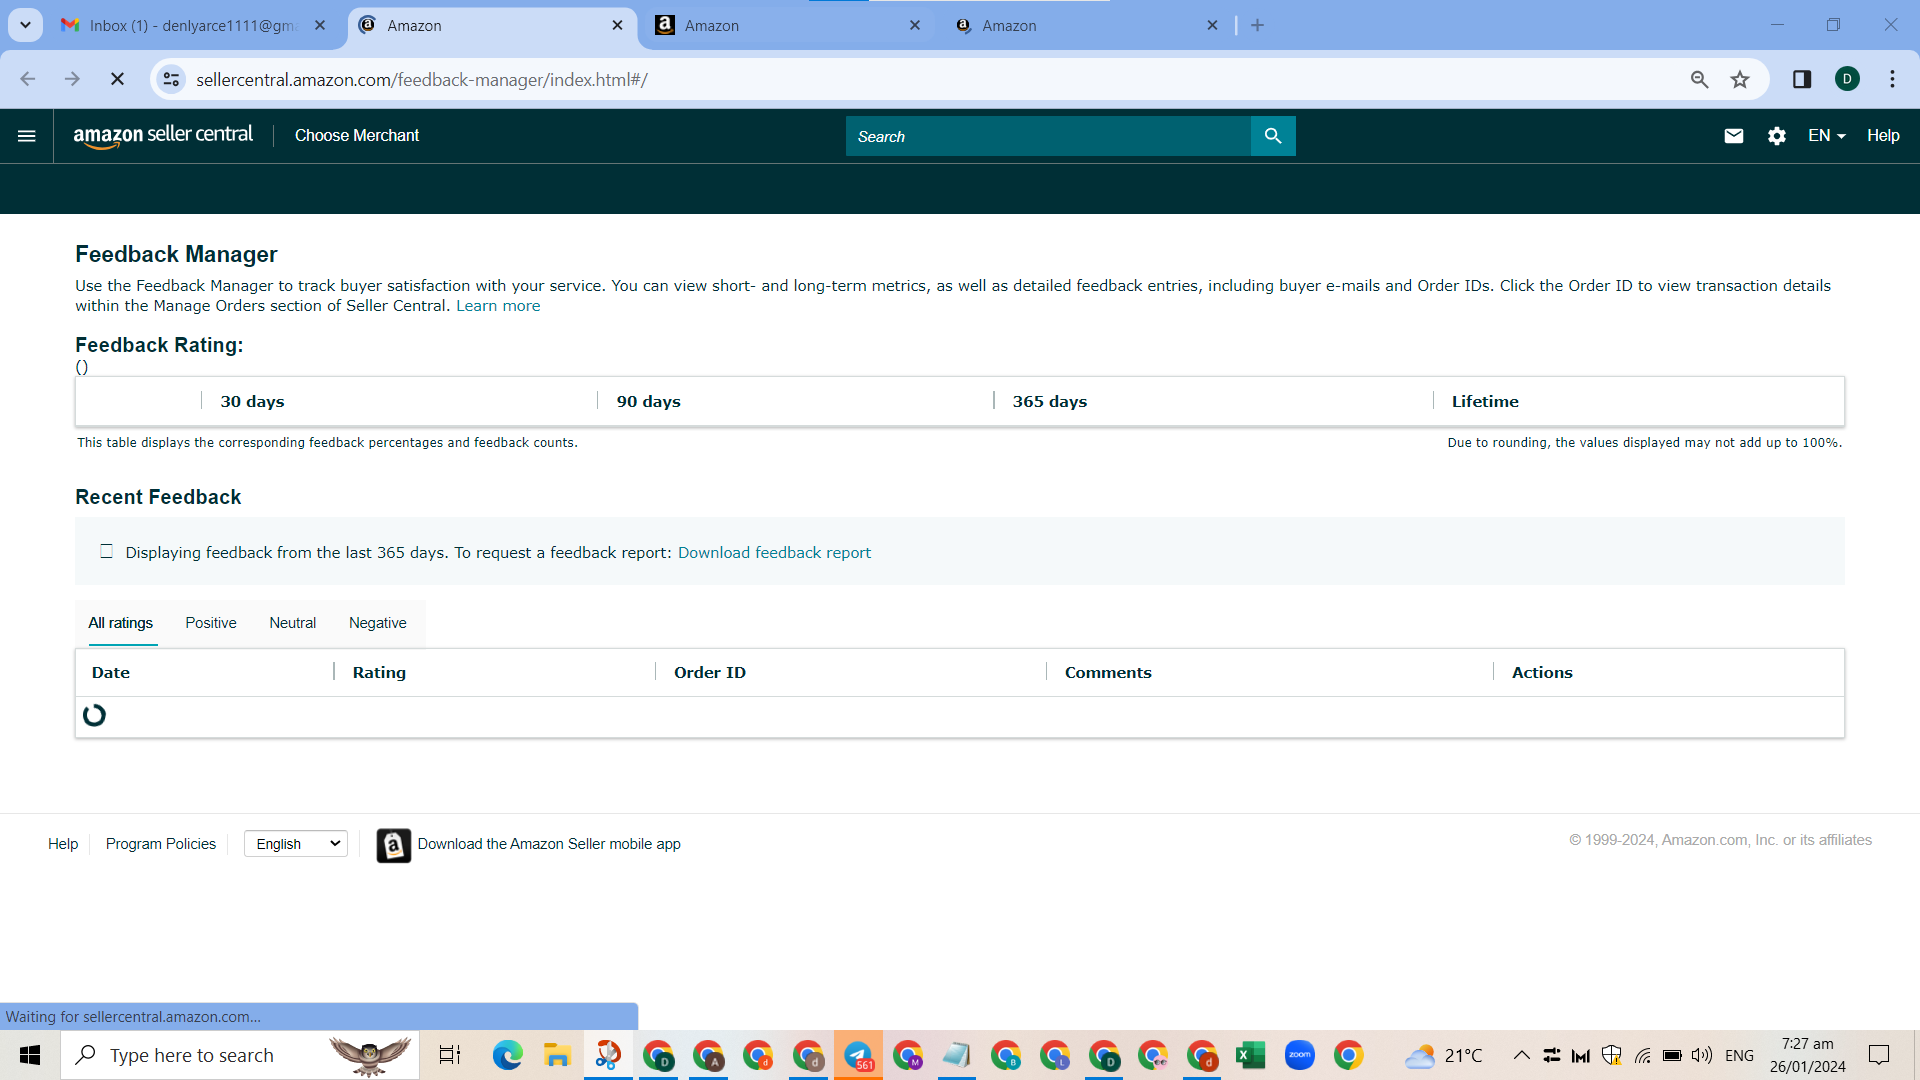Image resolution: width=1920 pixels, height=1080 pixels.
Task: Click the taskbar search box
Action: pos(240,1055)
